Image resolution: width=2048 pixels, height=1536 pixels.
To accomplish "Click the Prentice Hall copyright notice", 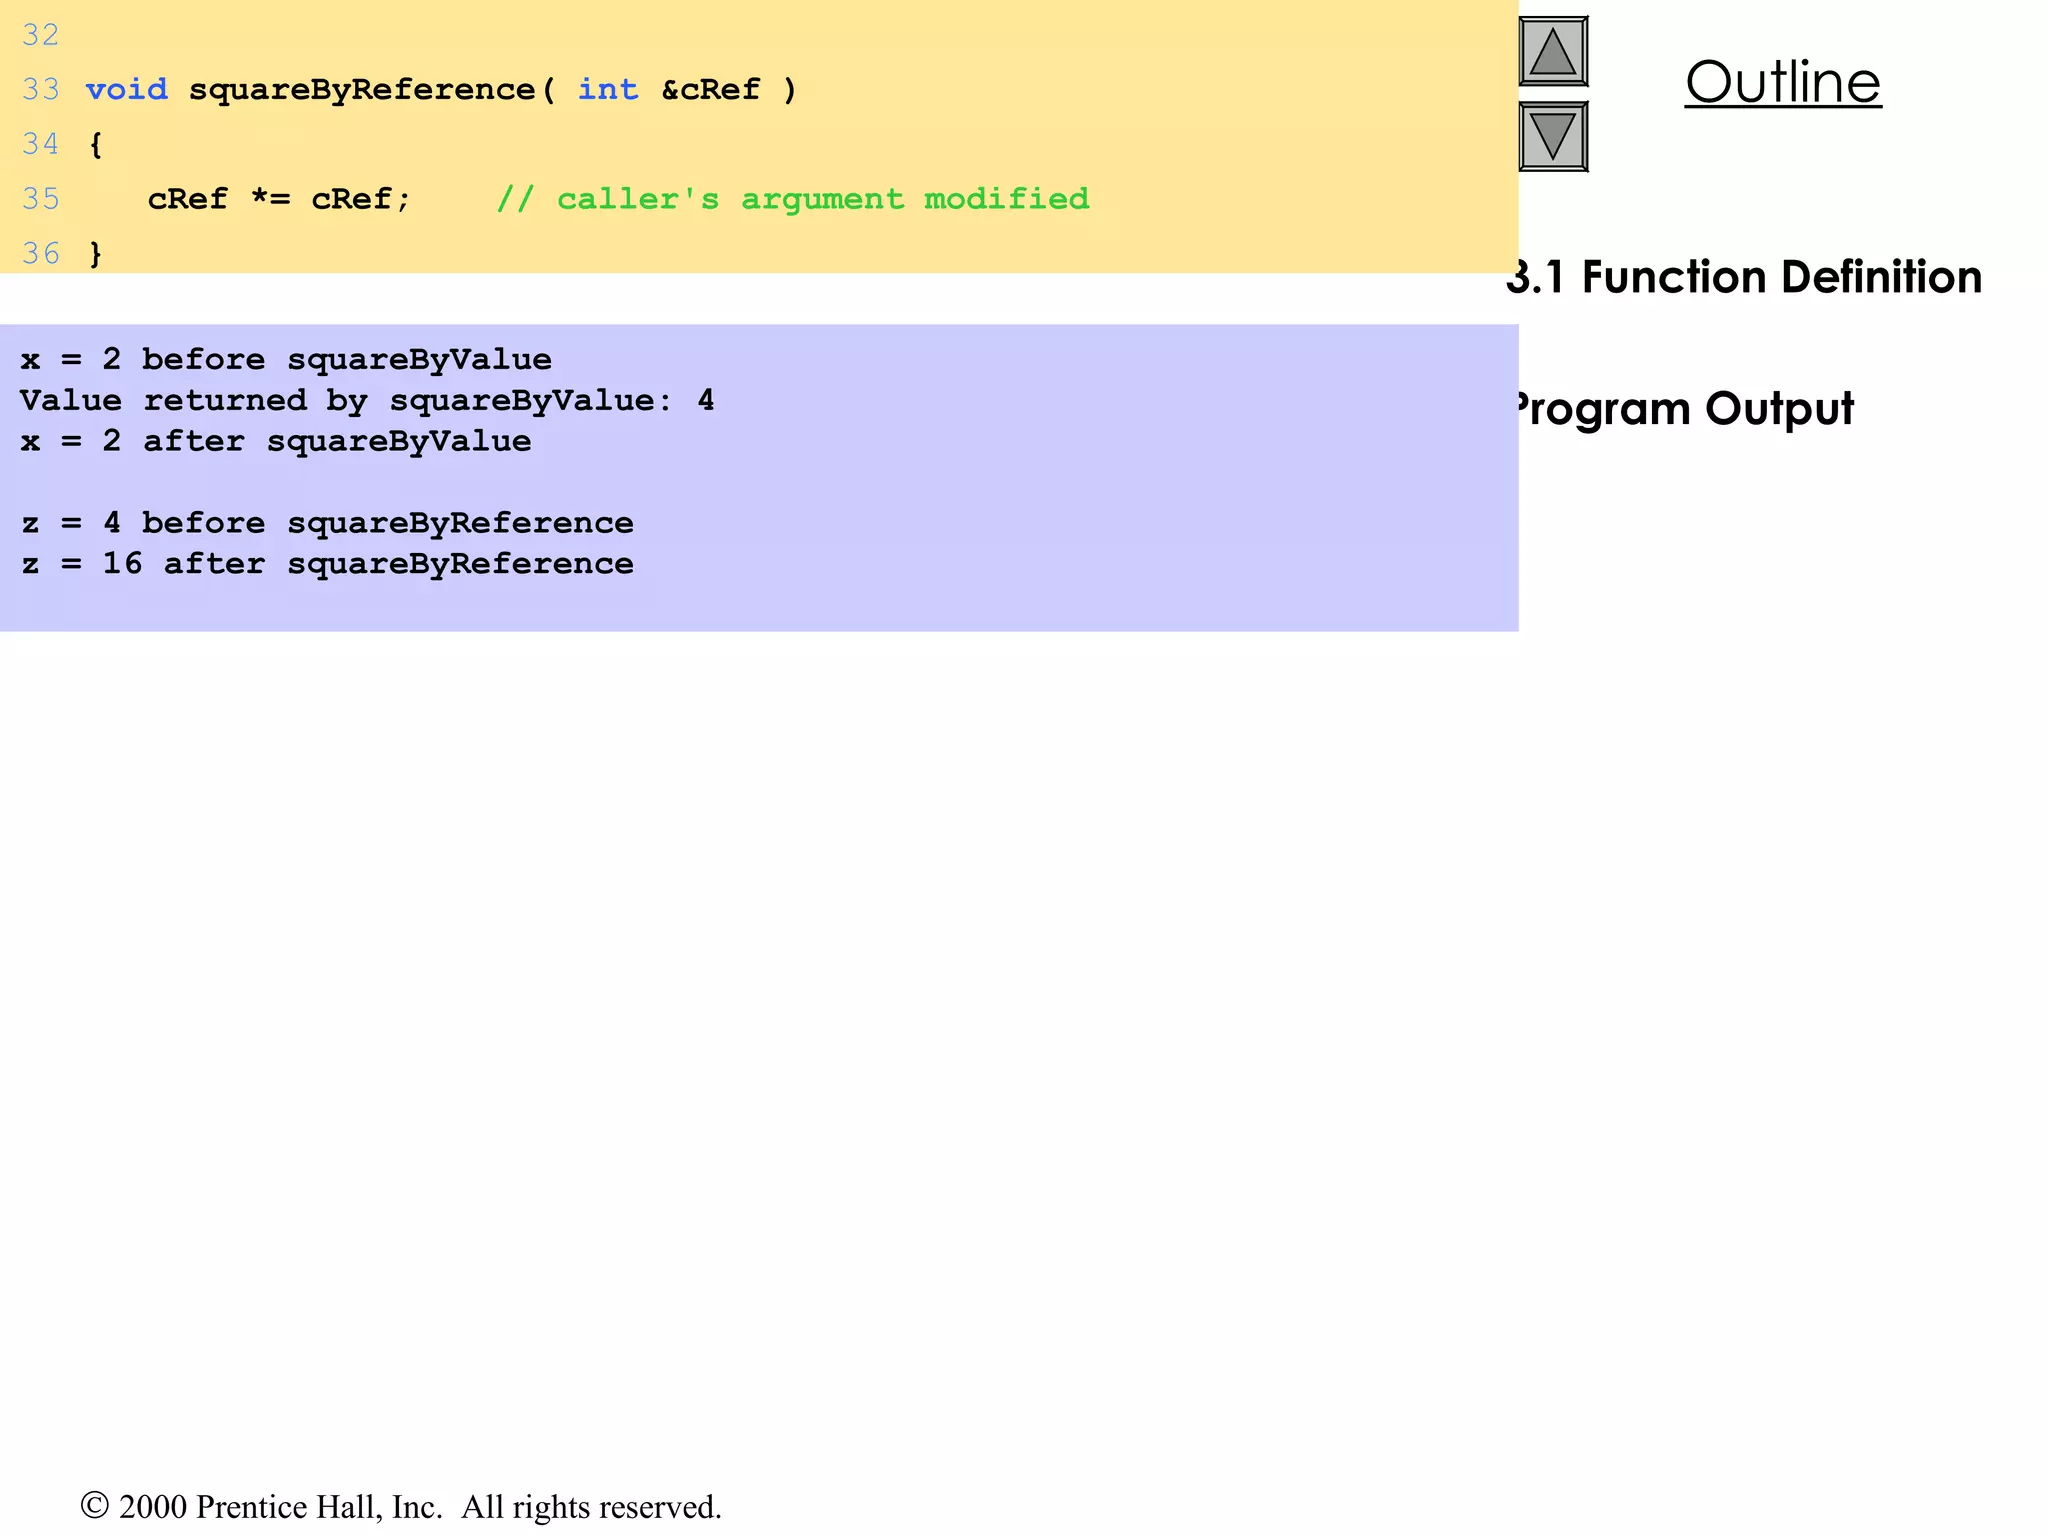I will pos(401,1507).
